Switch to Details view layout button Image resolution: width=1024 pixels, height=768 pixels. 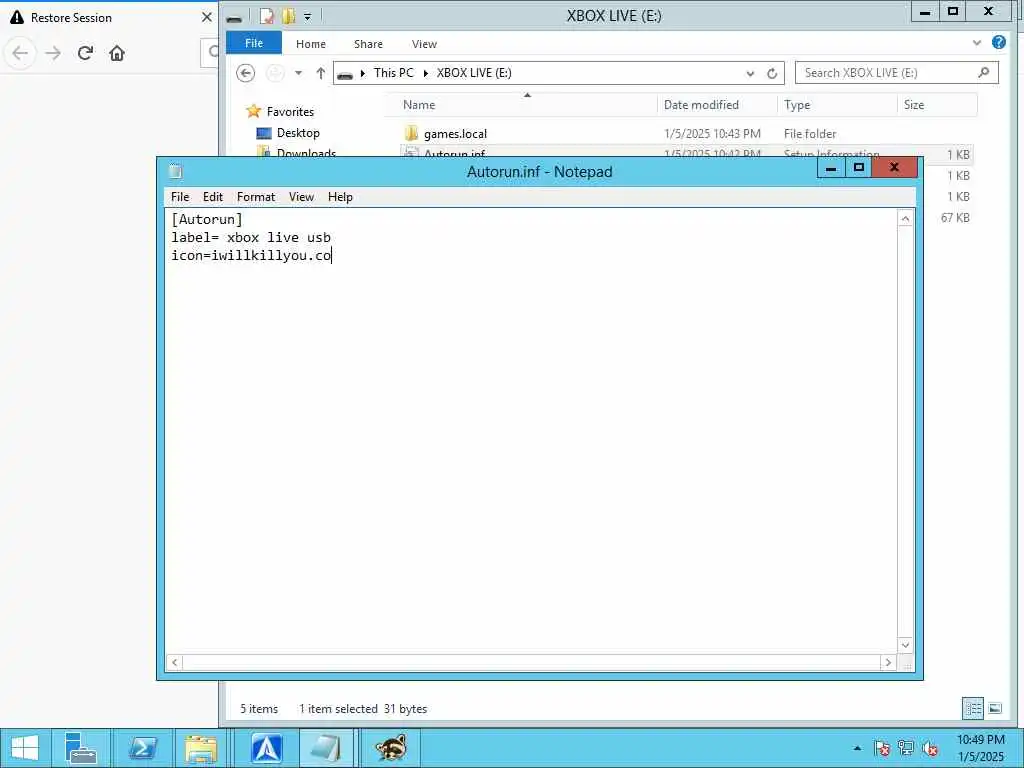coord(972,709)
